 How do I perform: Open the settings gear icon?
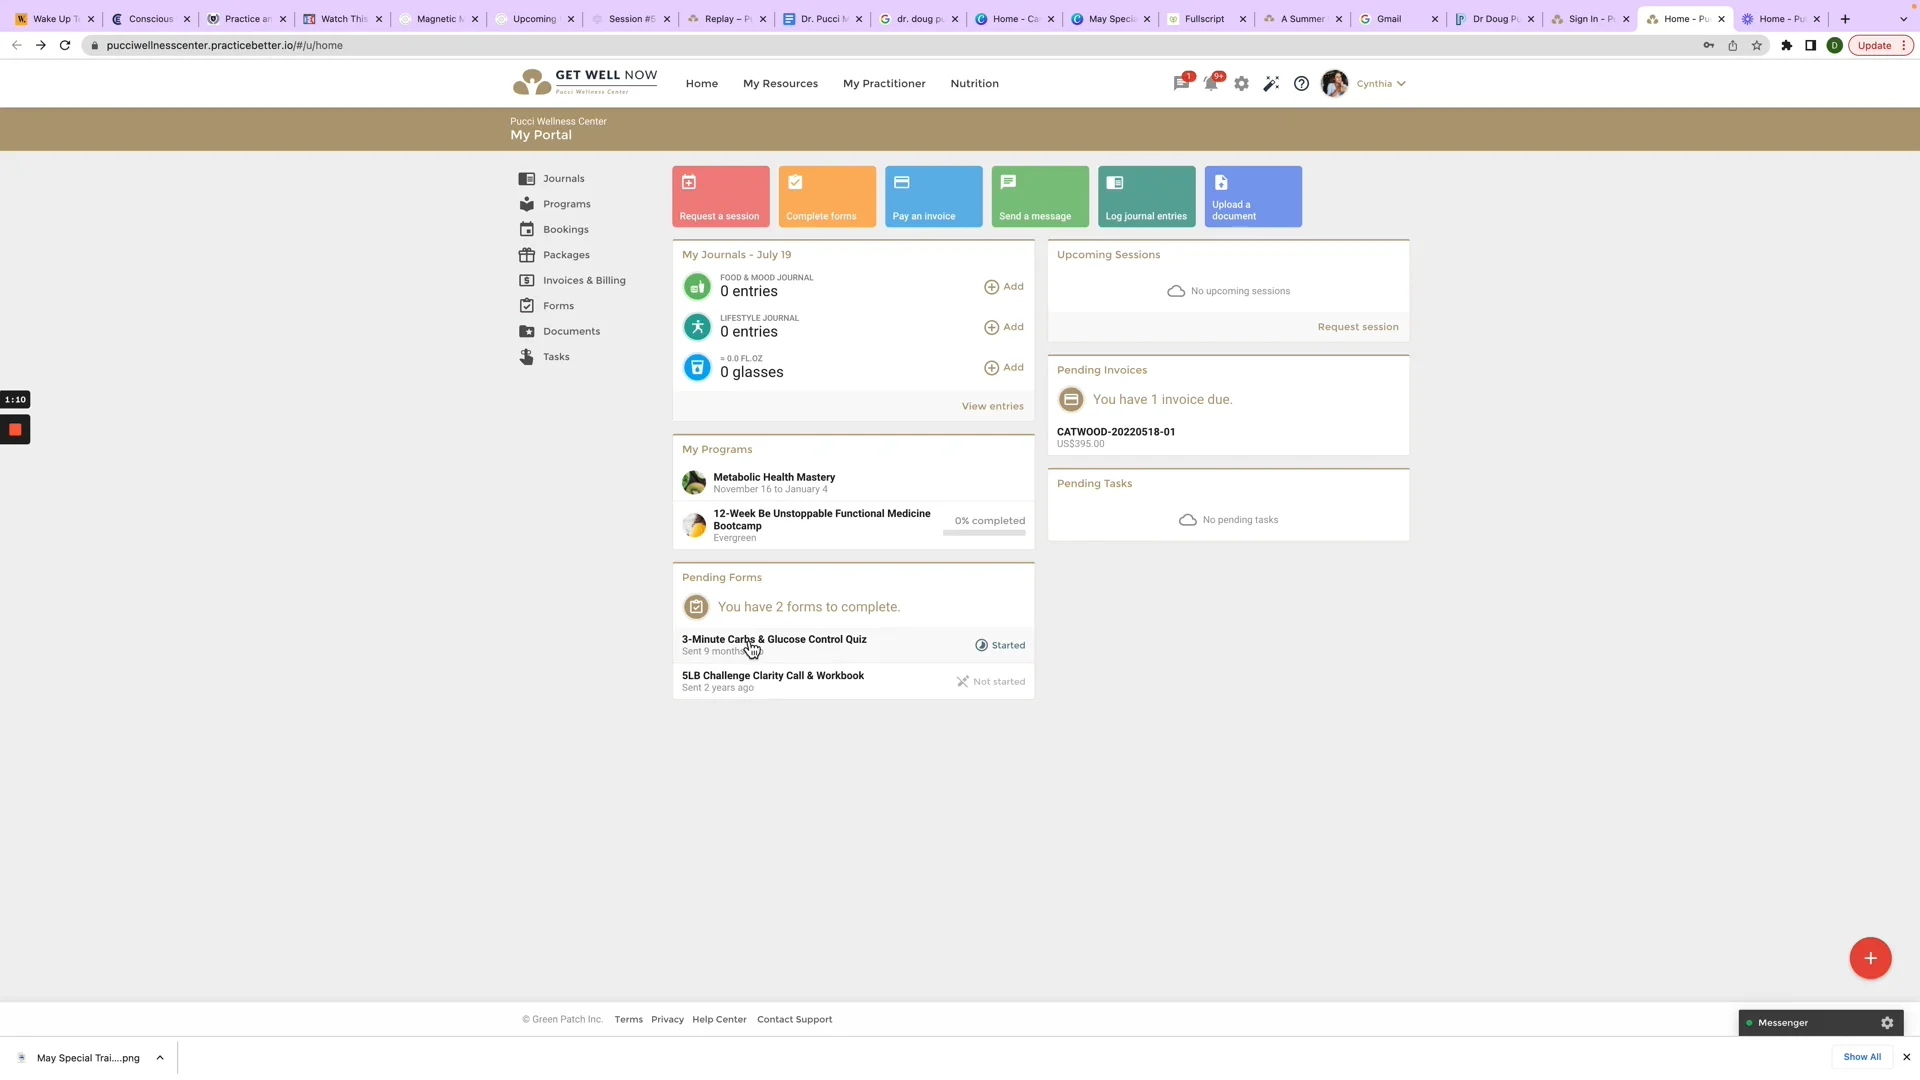1242,84
